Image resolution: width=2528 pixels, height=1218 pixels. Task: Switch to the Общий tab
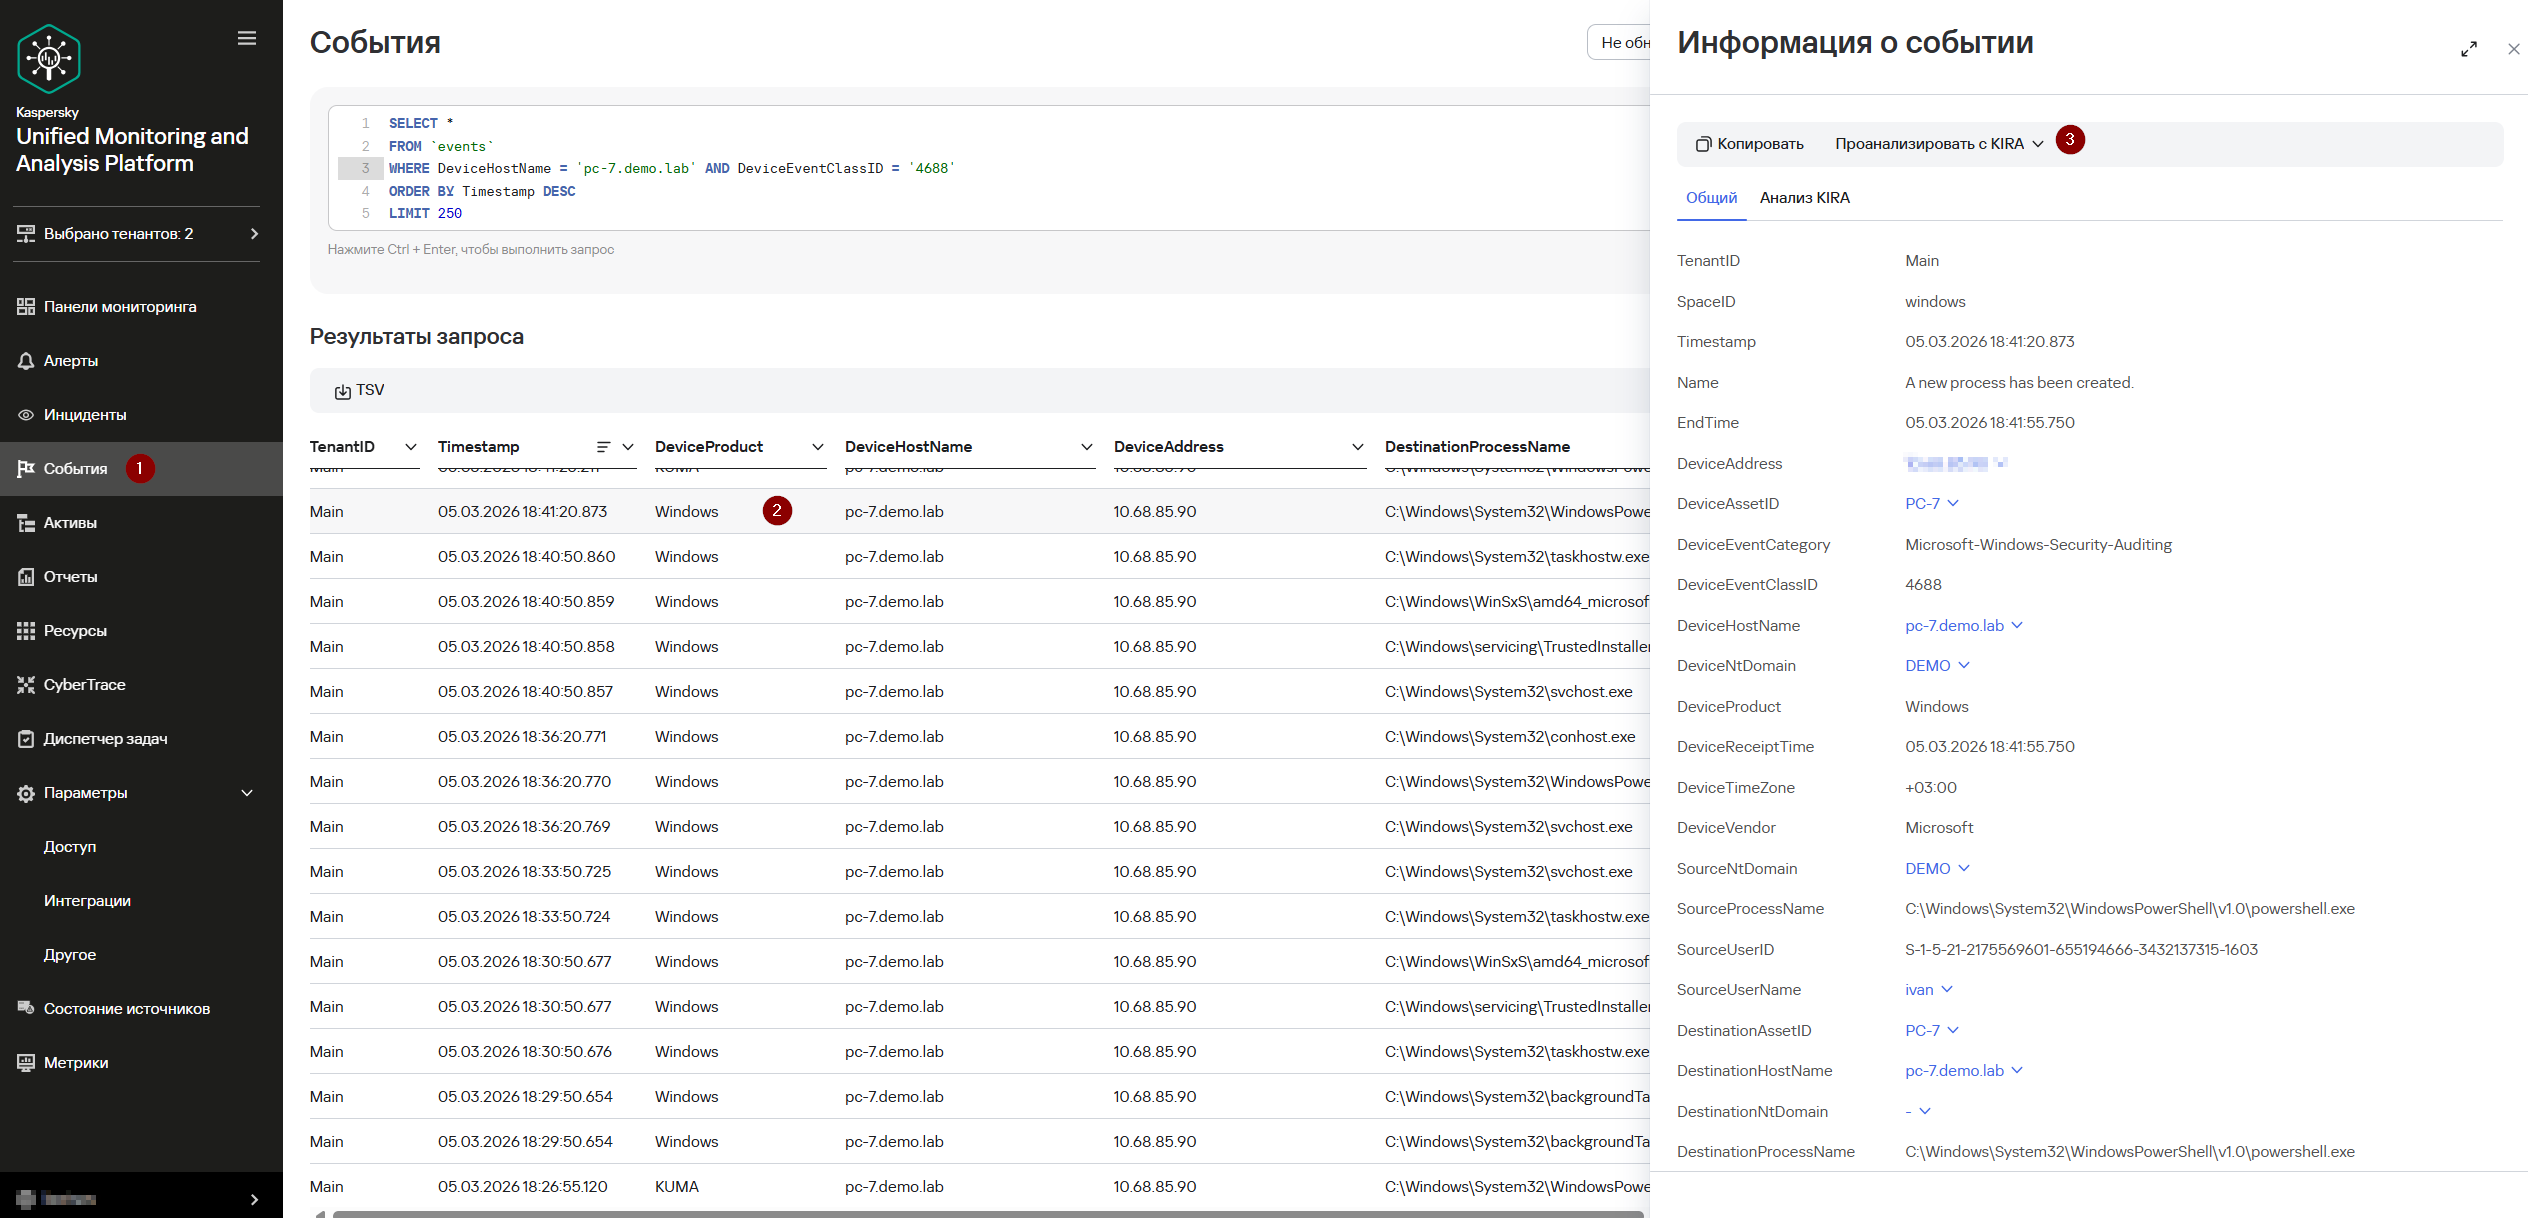[x=1711, y=198]
